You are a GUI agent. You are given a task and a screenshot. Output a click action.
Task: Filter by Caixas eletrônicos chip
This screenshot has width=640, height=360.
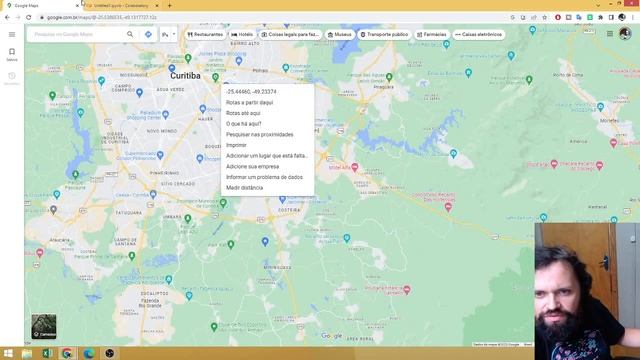tap(478, 35)
